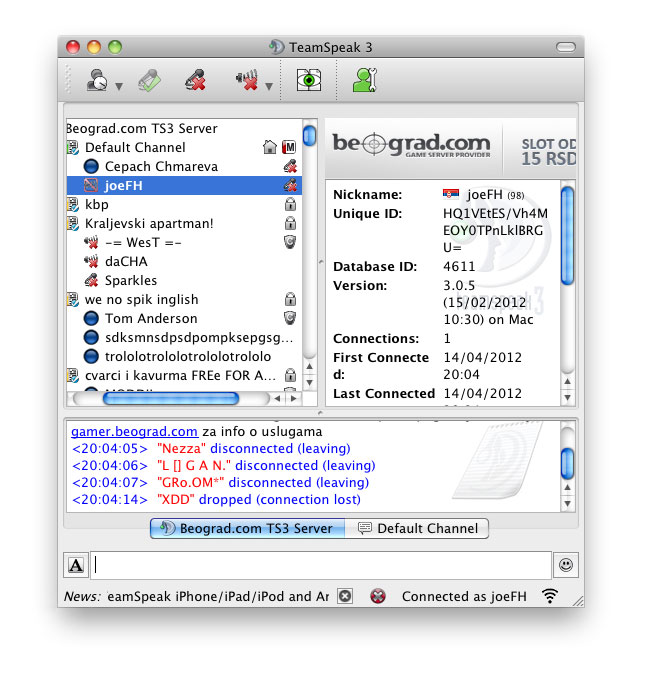The image size is (656, 680).
Task: Click joeFH's muted microphone status icon
Action: 290,185
